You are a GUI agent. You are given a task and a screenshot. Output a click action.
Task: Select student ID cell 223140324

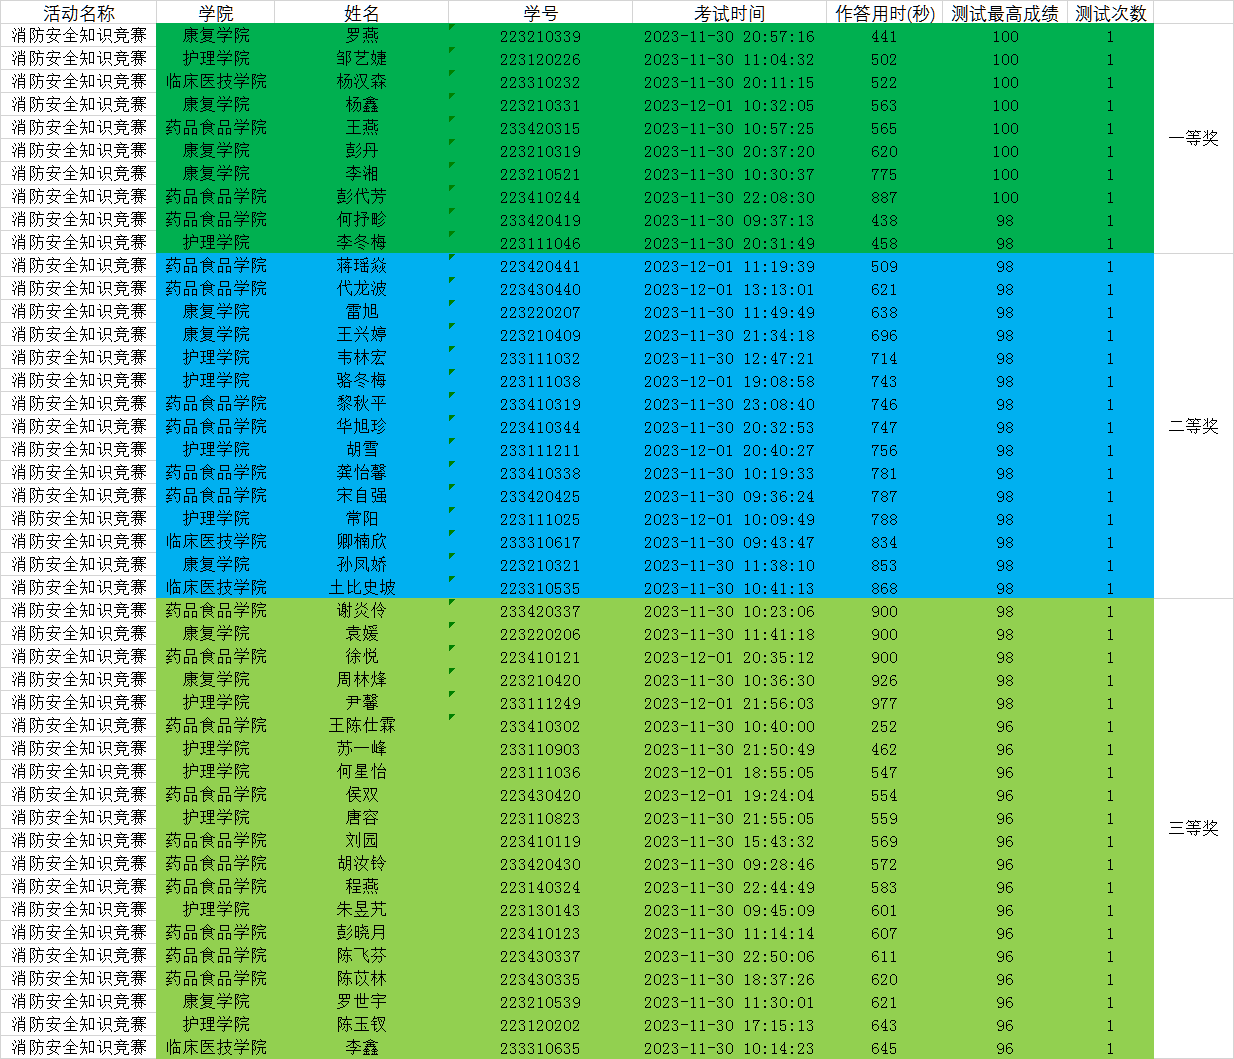(540, 887)
